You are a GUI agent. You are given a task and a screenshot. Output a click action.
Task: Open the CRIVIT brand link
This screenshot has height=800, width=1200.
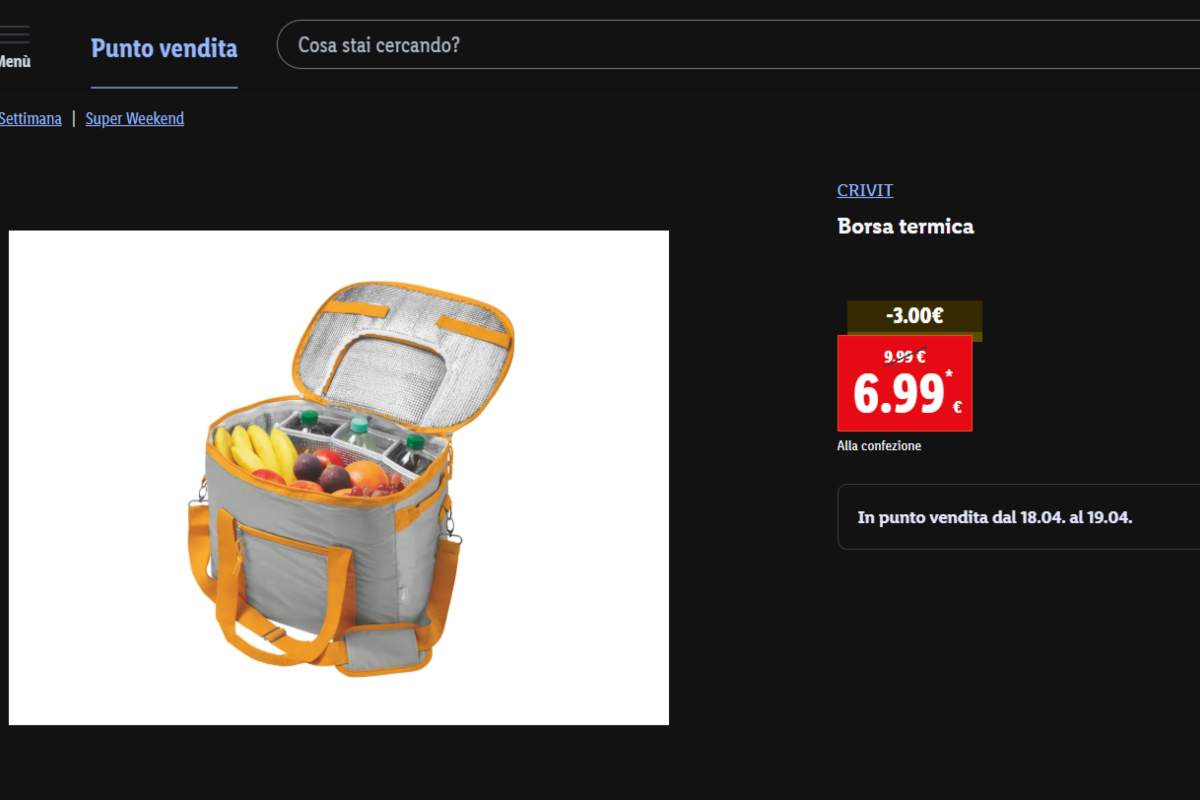point(865,190)
